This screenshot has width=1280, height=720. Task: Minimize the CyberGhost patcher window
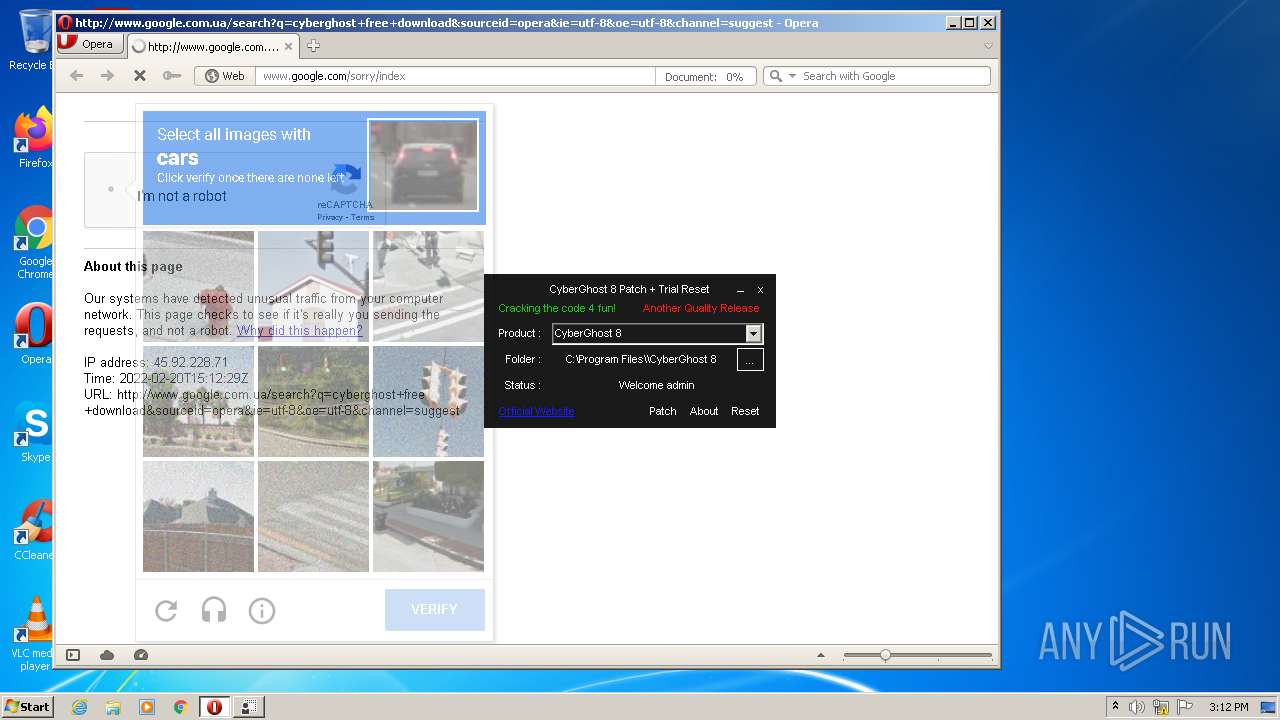741,290
